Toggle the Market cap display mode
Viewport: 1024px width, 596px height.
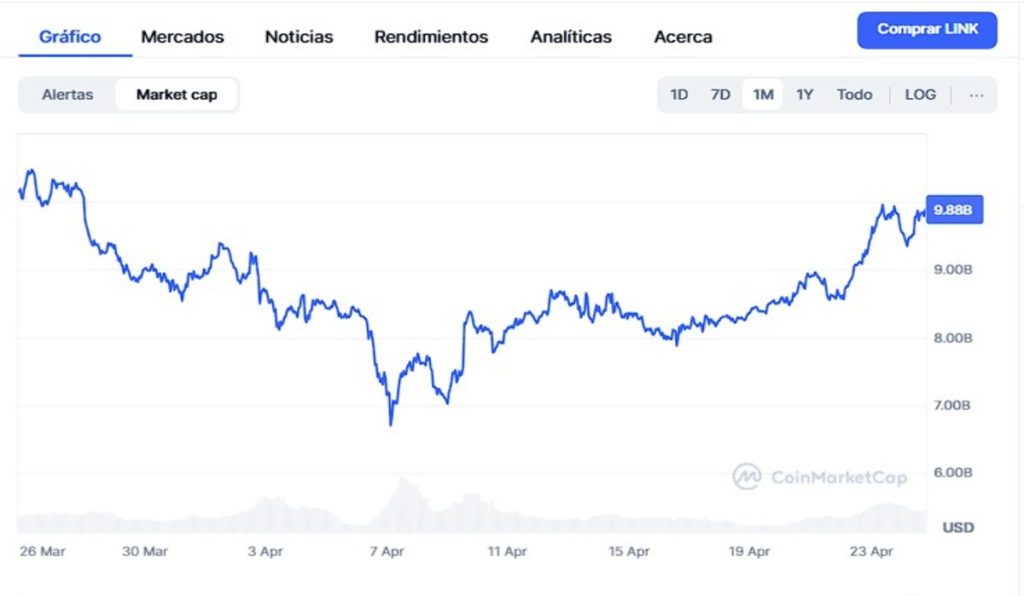coord(177,94)
